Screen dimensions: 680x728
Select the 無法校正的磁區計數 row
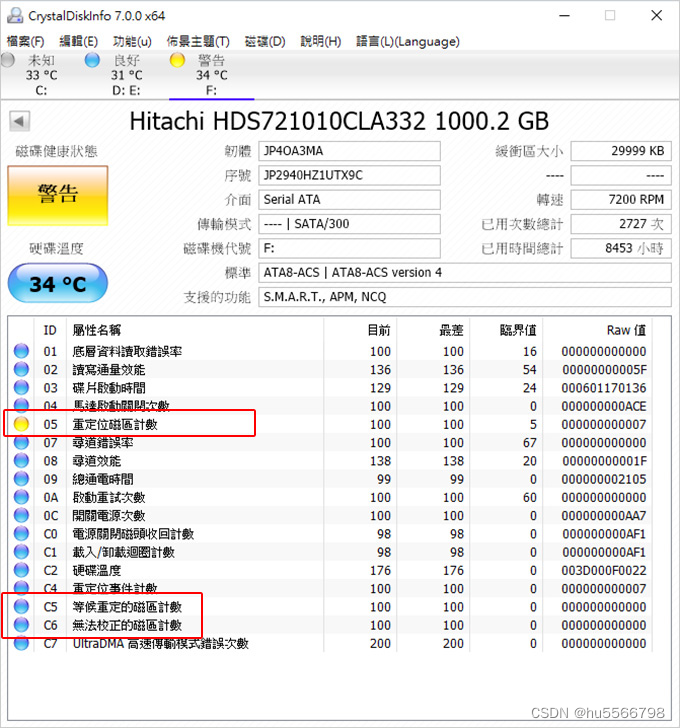(x=330, y=625)
